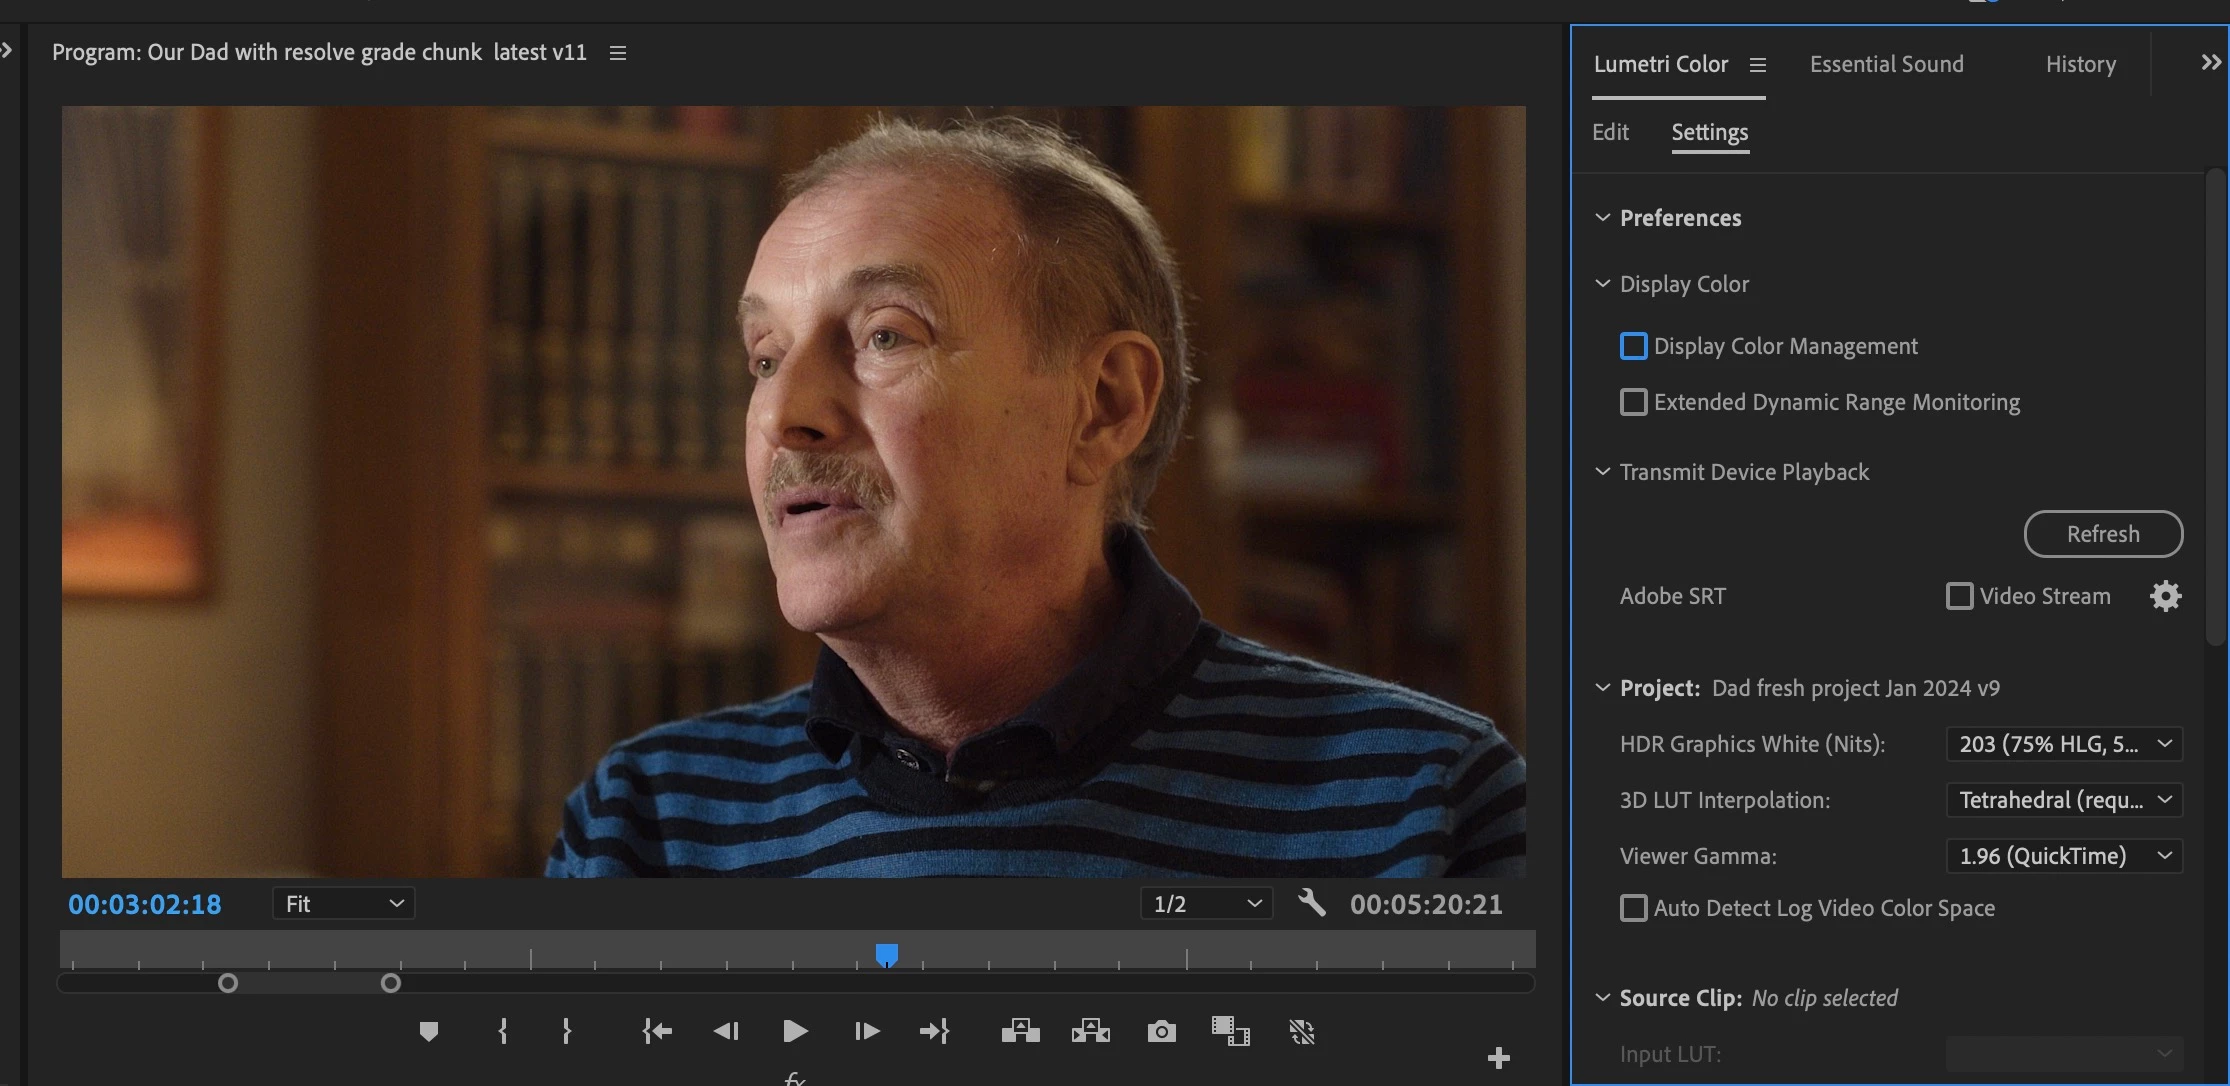Open the Viewer Gamma dropdown
This screenshot has height=1086, width=2230.
pyautogui.click(x=2064, y=856)
